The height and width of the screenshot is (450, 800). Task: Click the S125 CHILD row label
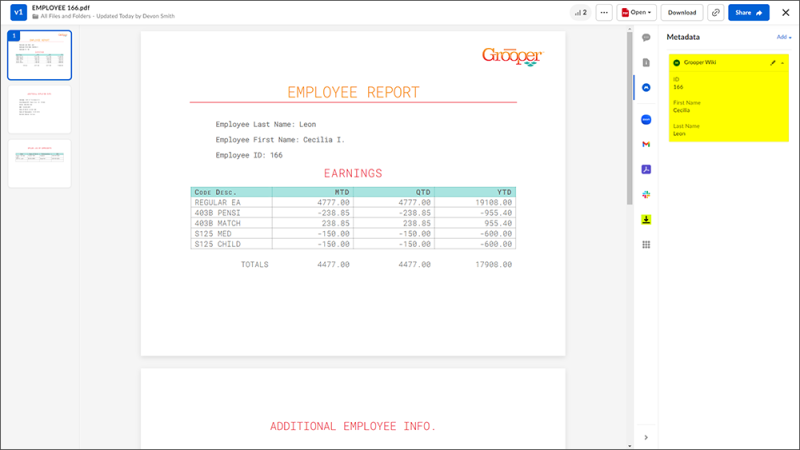tap(217, 244)
